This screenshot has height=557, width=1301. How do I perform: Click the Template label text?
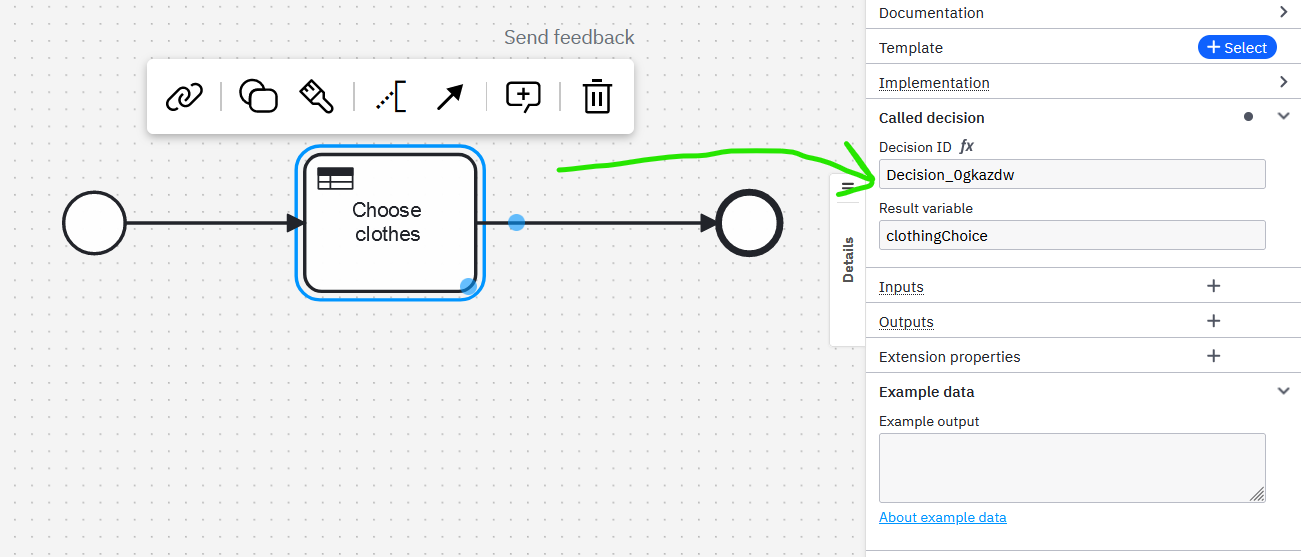911,48
